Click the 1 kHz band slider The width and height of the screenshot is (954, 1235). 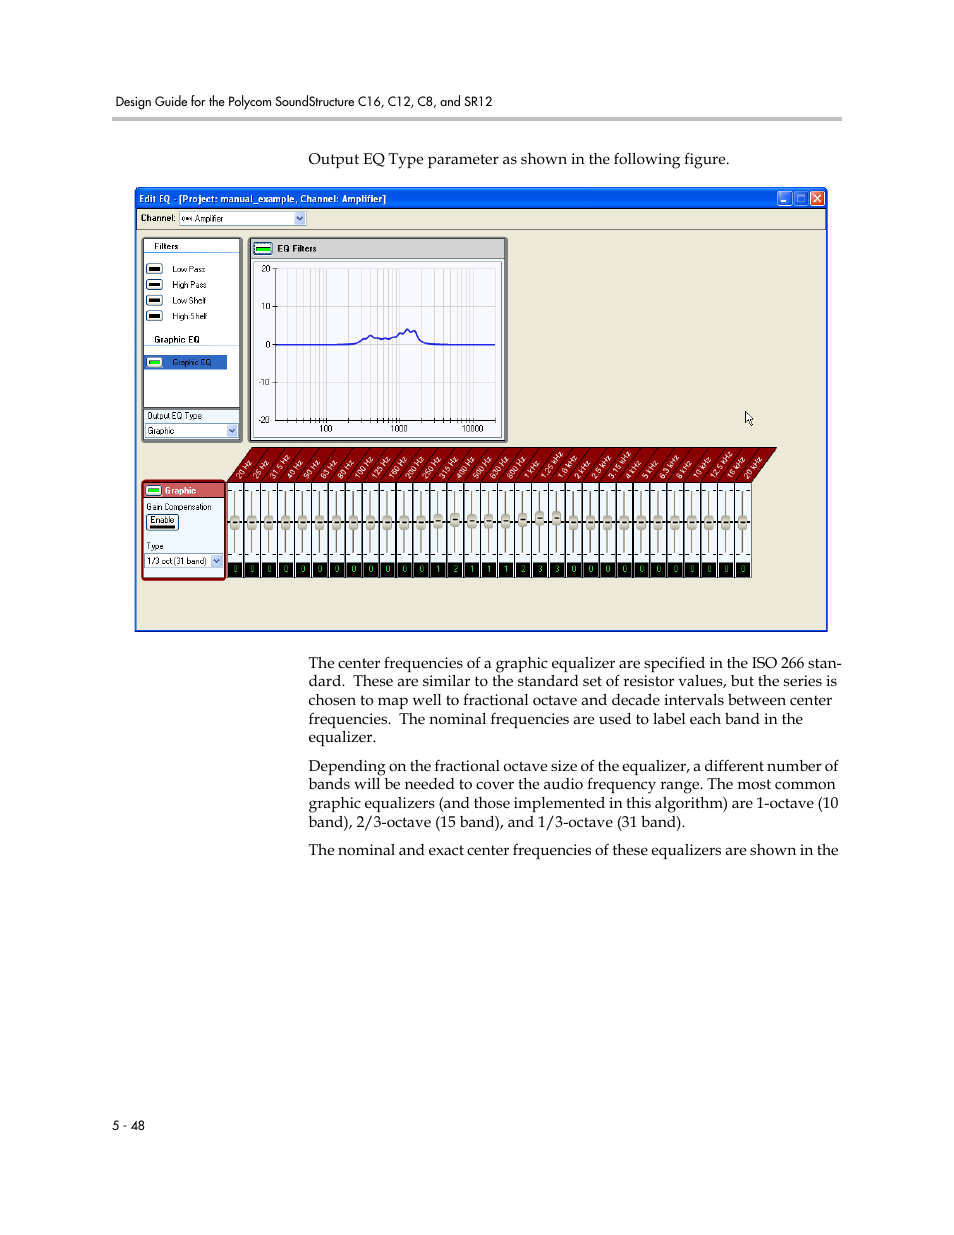pos(523,521)
